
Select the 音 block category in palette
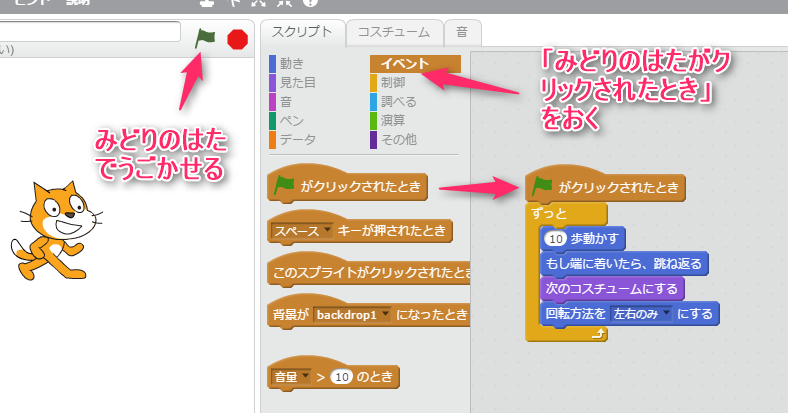(285, 101)
